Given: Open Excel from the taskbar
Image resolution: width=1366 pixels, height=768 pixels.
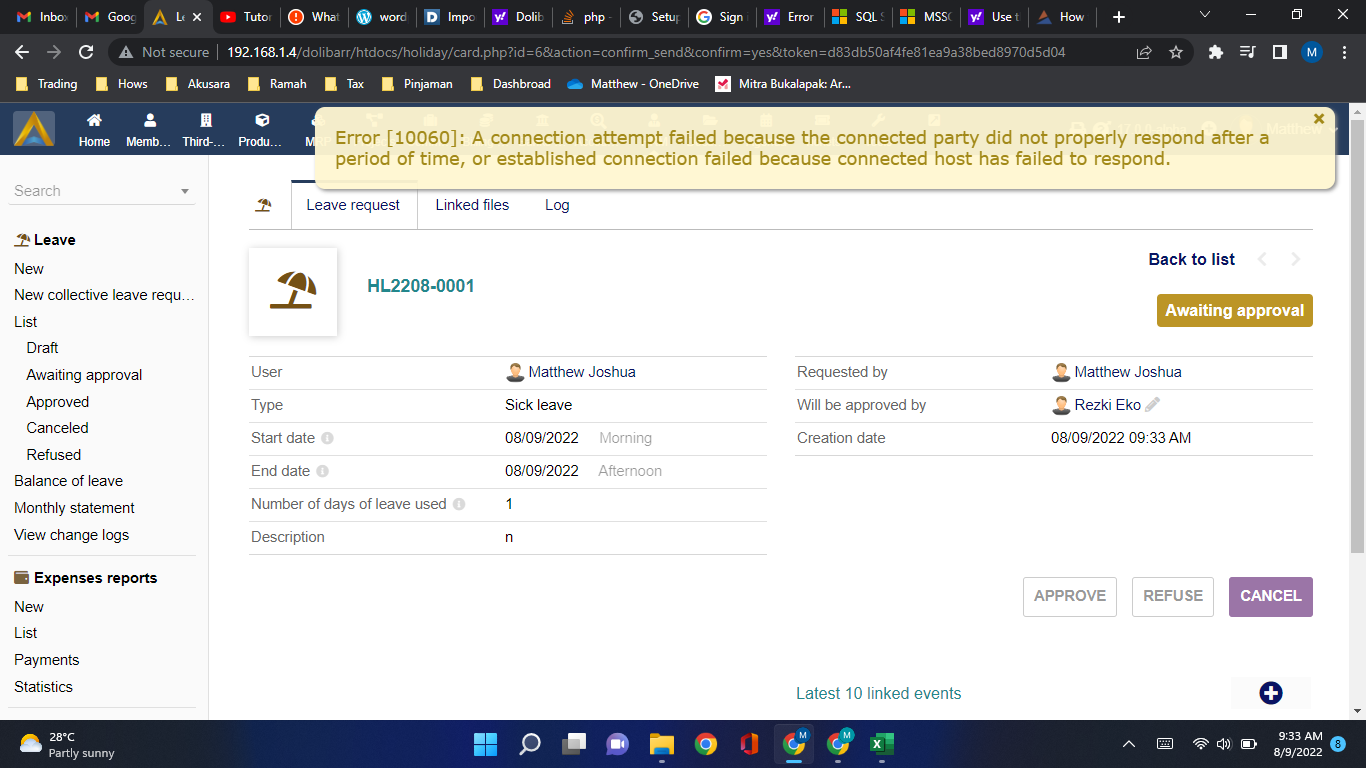Looking at the screenshot, I should click(x=881, y=744).
